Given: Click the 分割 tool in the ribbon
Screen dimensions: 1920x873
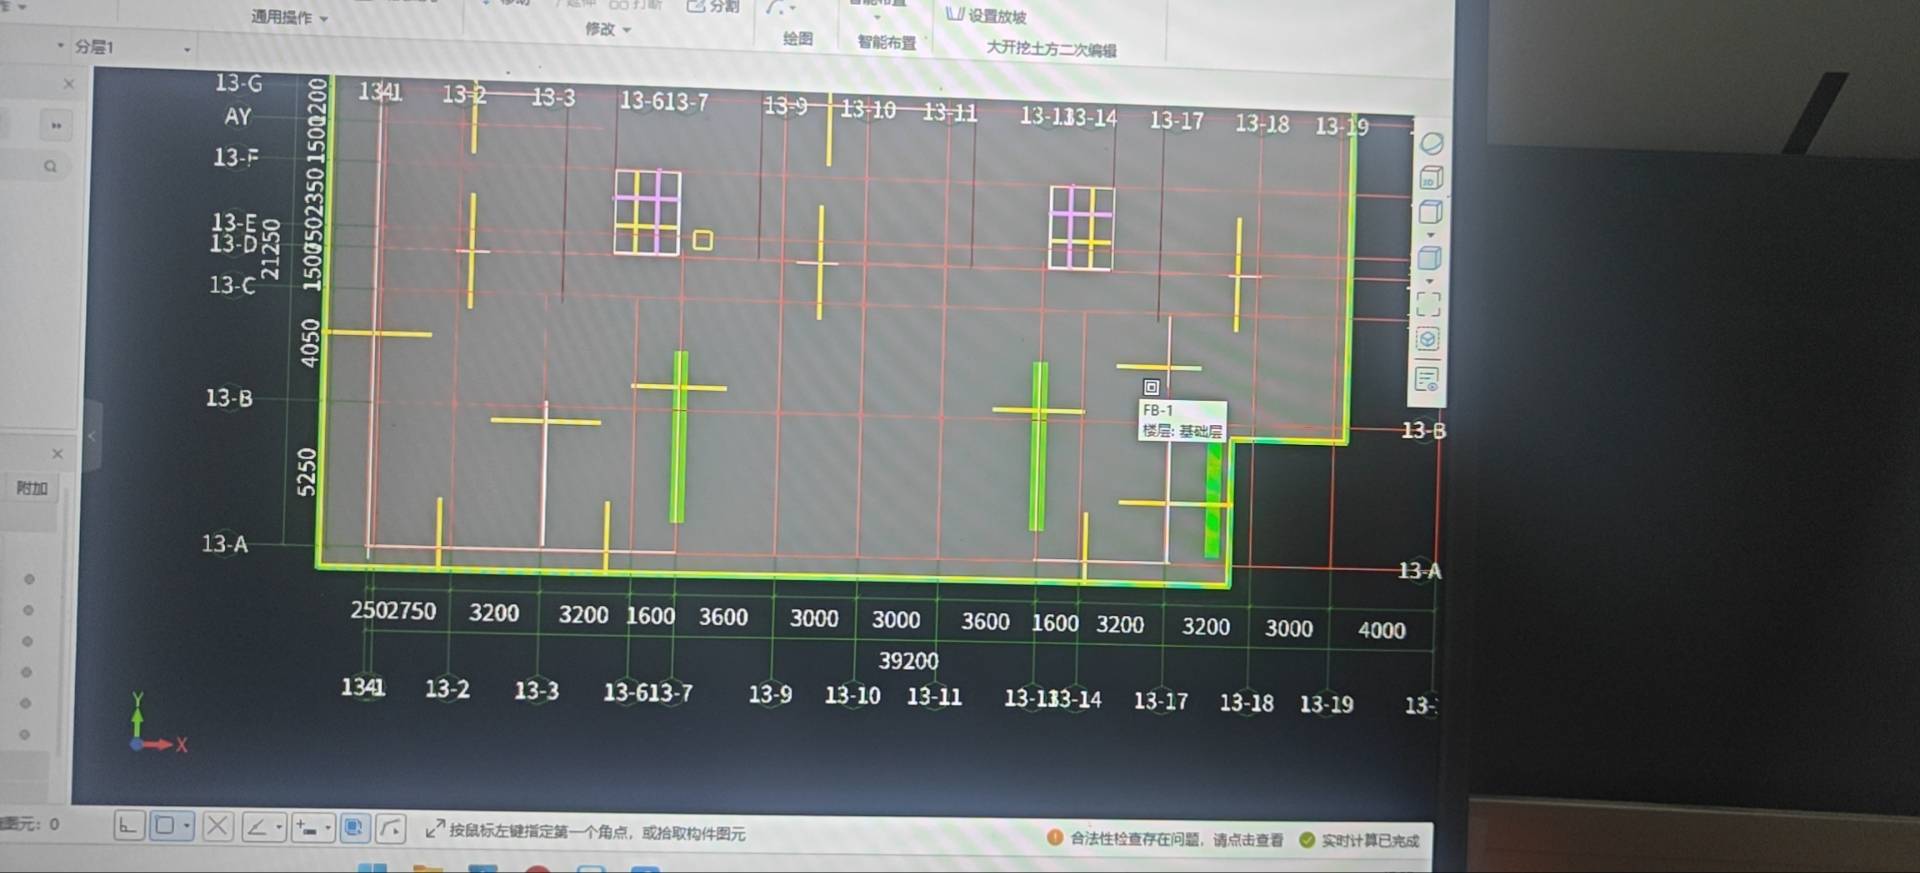Looking at the screenshot, I should (713, 6).
